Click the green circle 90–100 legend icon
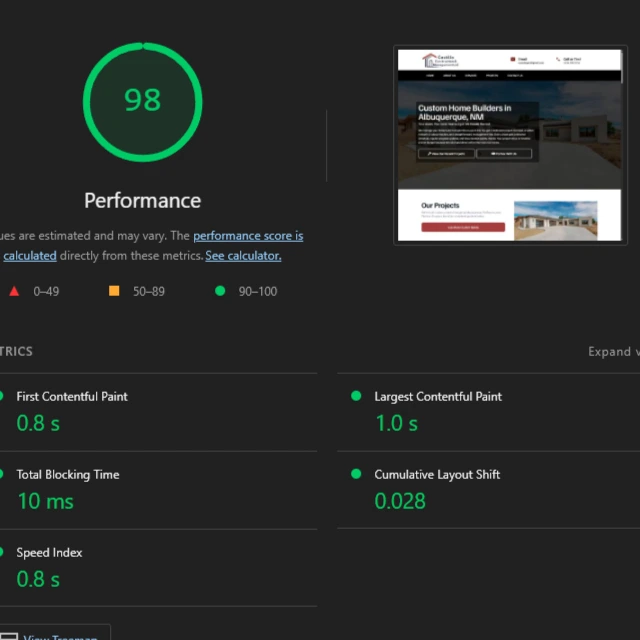This screenshot has width=640, height=640. point(220,291)
